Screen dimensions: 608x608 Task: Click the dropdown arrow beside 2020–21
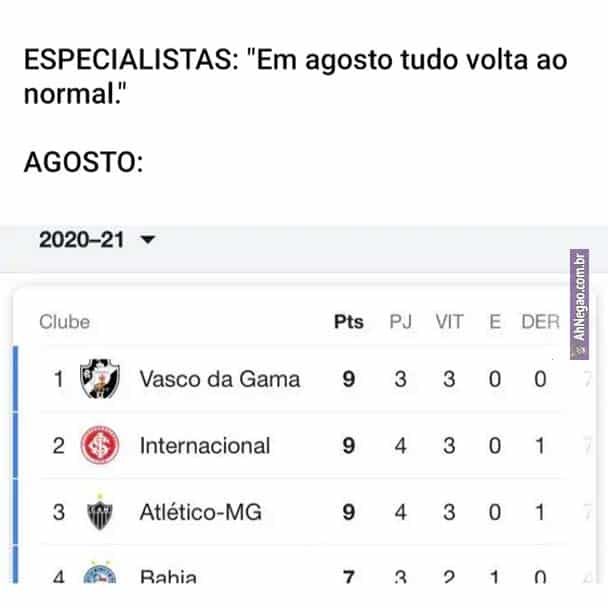(x=149, y=241)
